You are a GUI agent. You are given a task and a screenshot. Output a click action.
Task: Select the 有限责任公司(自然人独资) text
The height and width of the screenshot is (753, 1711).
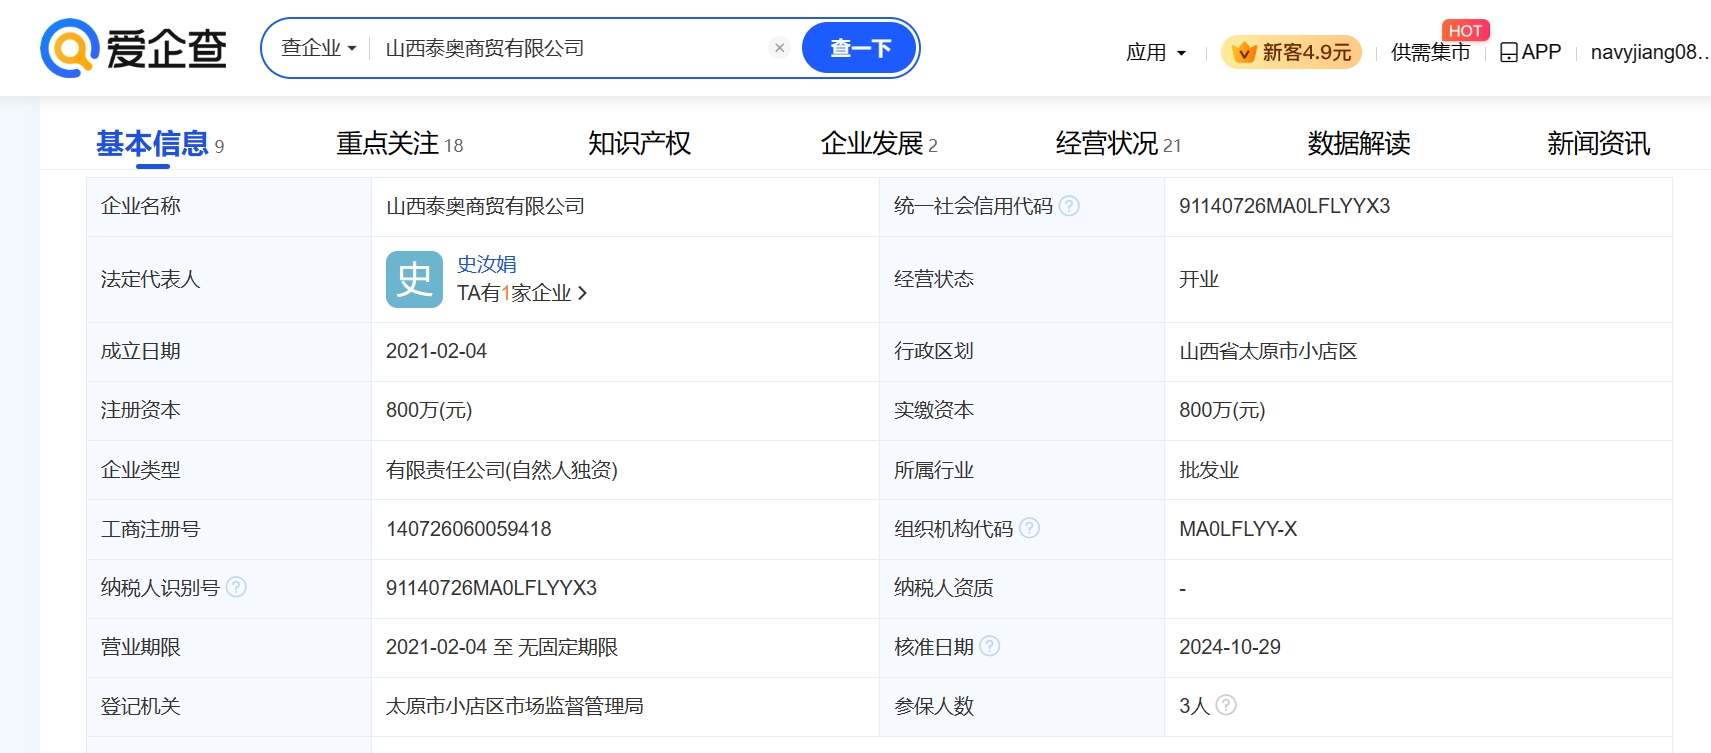(502, 470)
